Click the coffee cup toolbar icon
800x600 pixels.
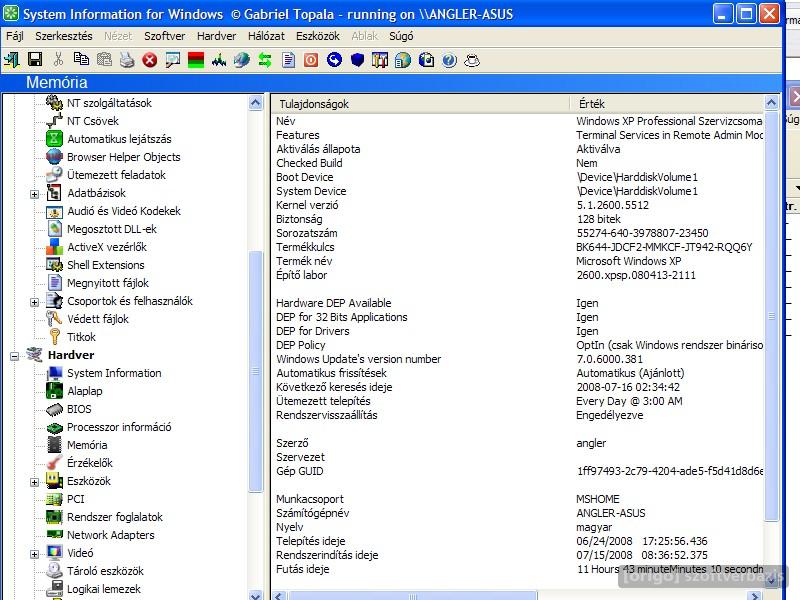(x=472, y=60)
